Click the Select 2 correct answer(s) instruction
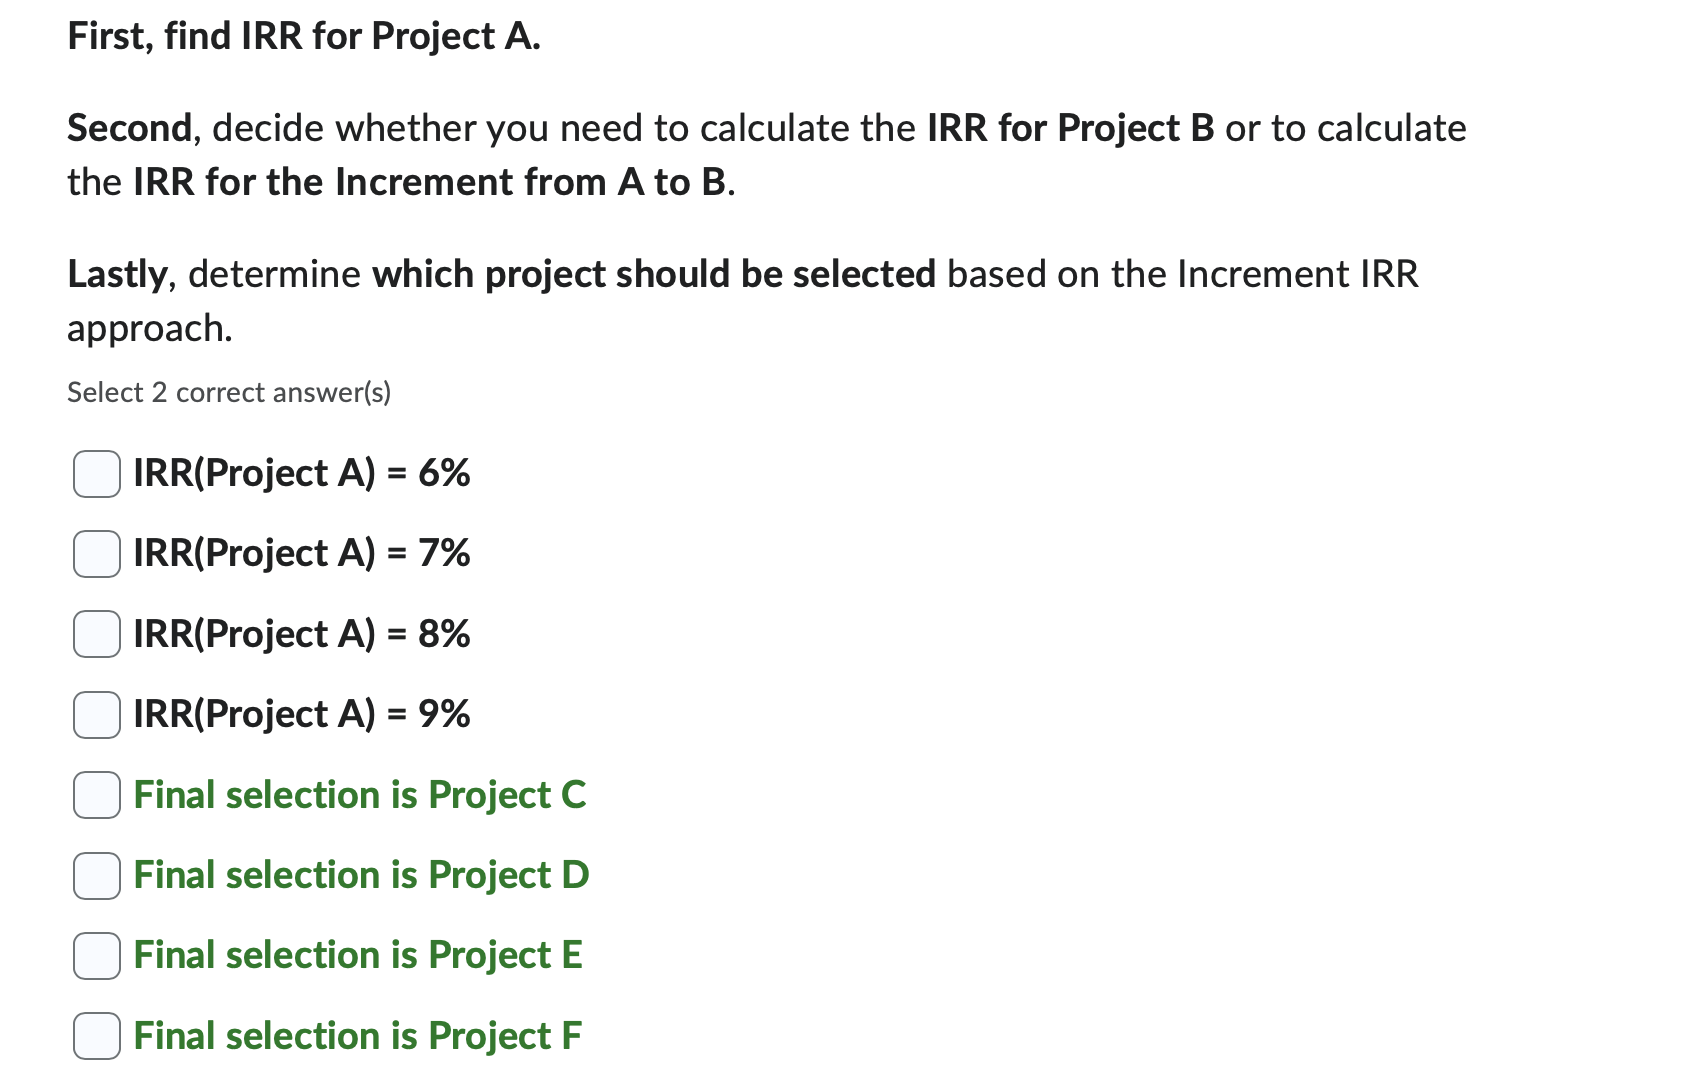The image size is (1694, 1088). point(229,392)
